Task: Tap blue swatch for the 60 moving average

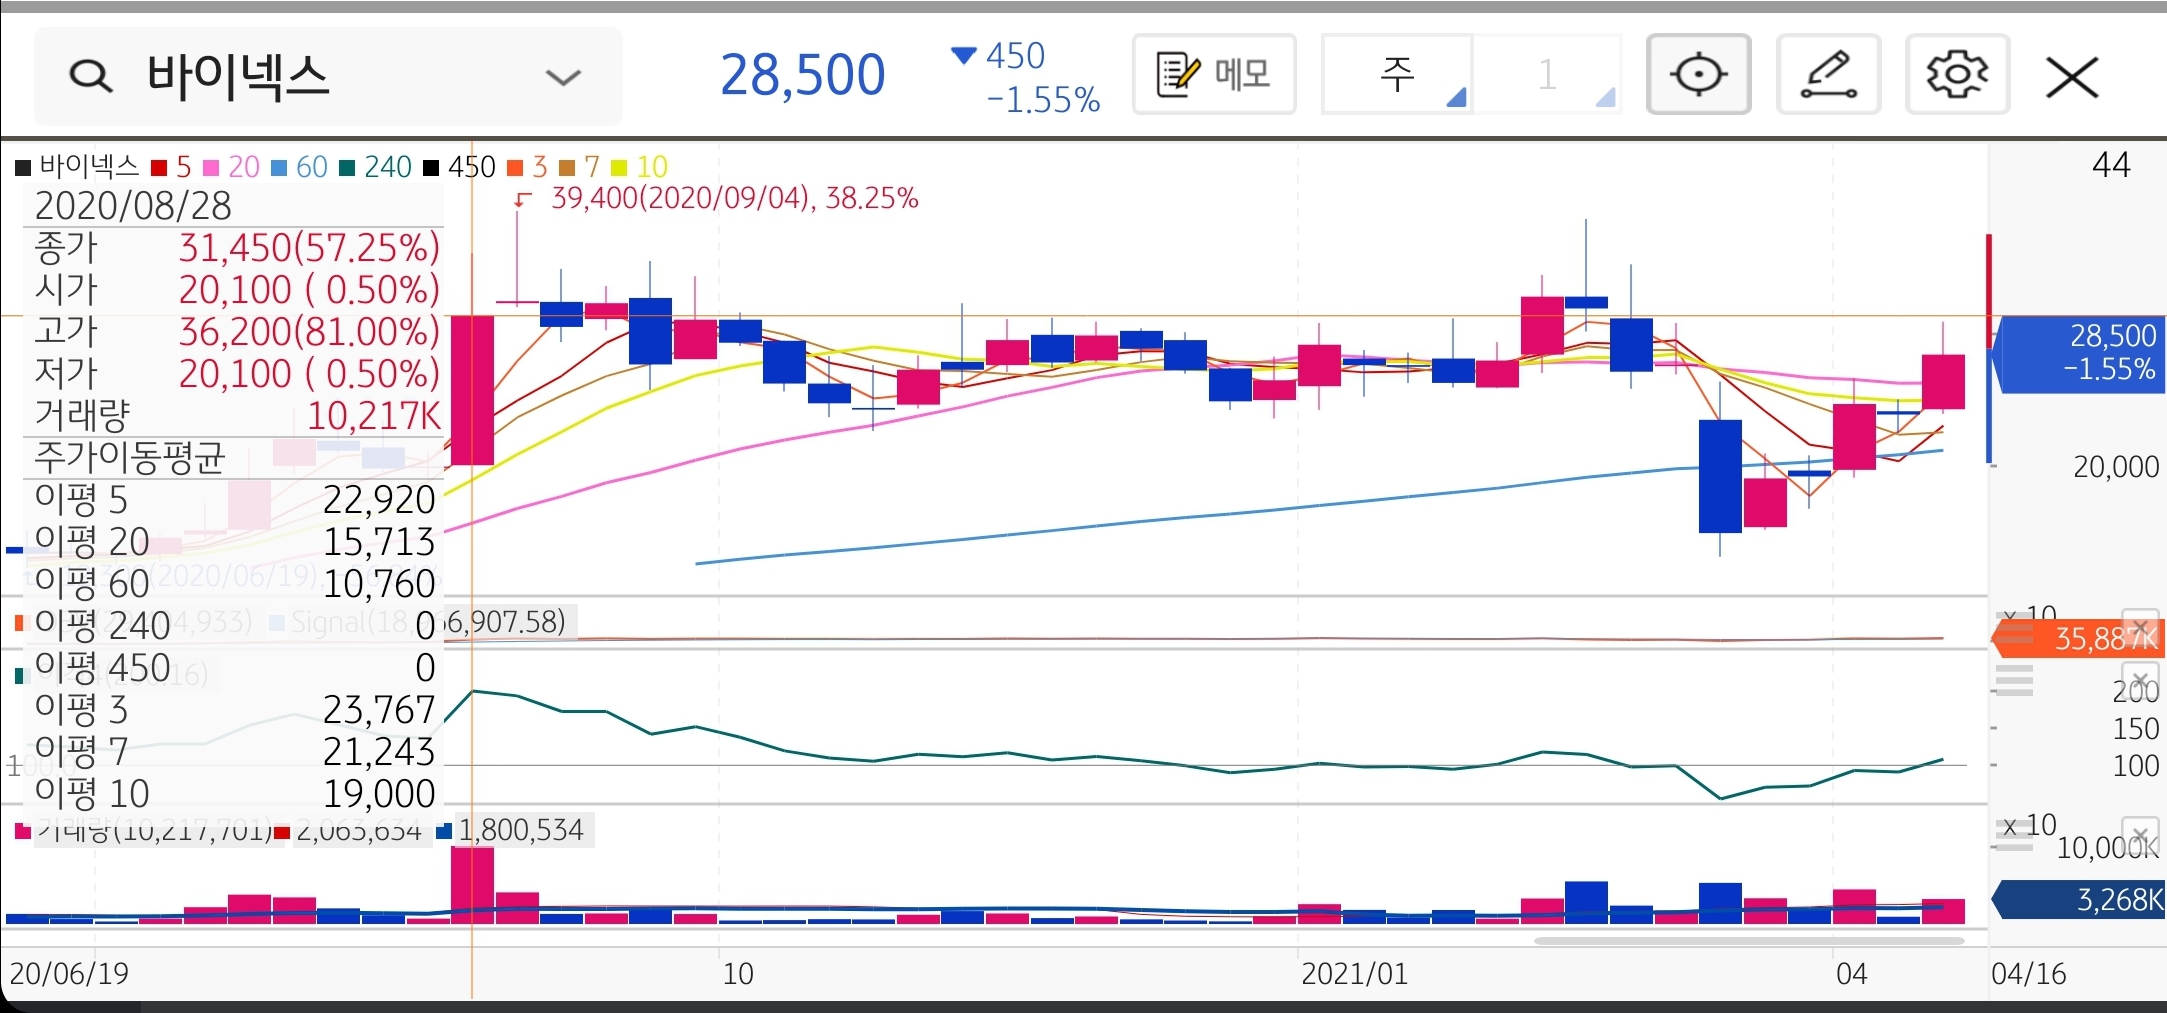Action: pos(279,167)
